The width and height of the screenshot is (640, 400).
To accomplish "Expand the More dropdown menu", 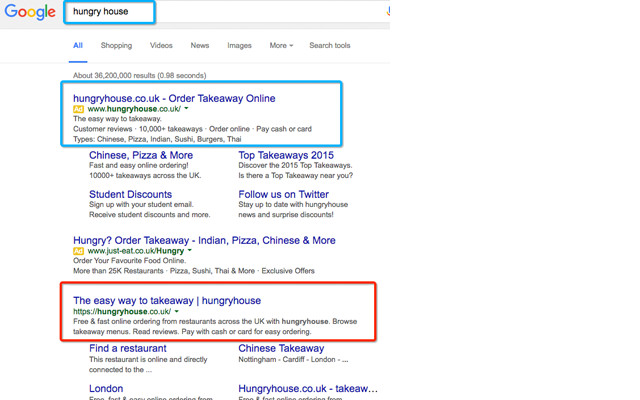I will pos(281,45).
